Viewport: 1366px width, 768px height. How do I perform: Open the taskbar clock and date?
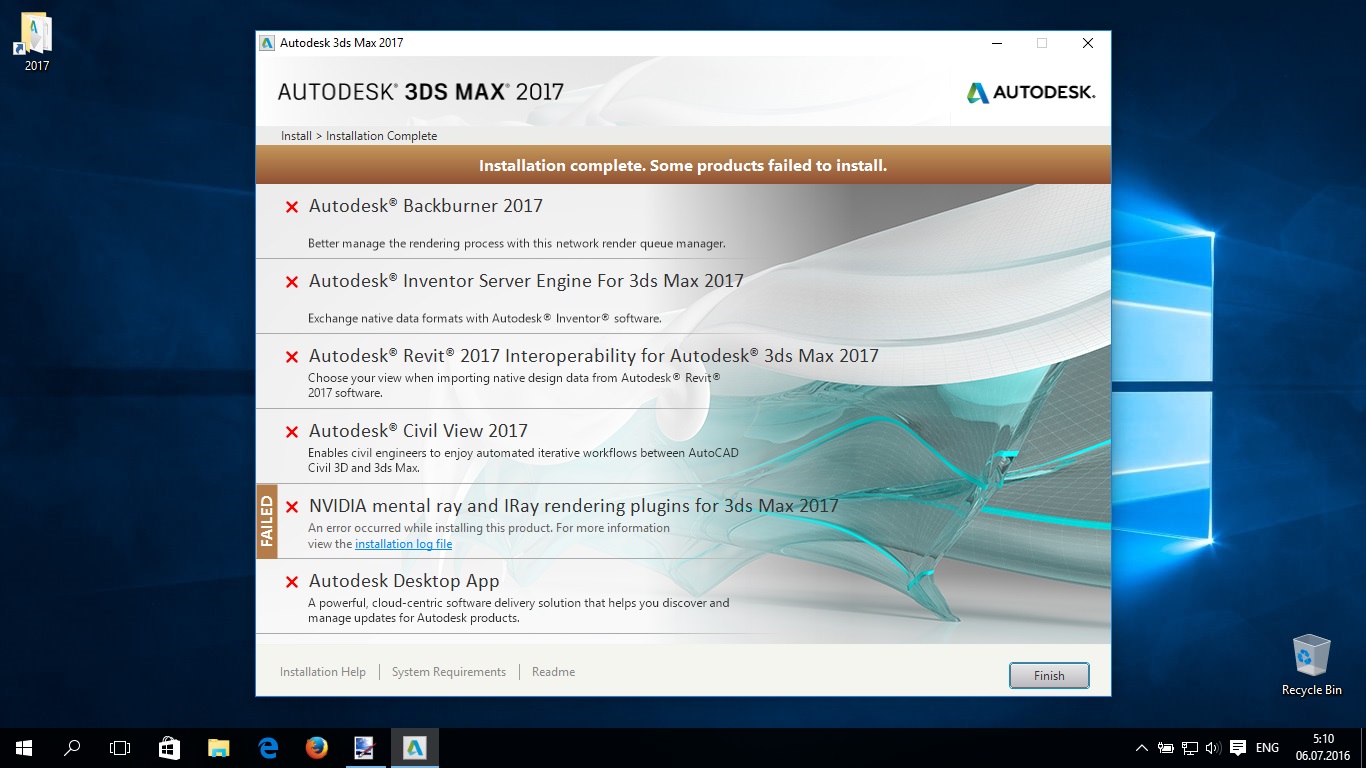click(x=1322, y=747)
